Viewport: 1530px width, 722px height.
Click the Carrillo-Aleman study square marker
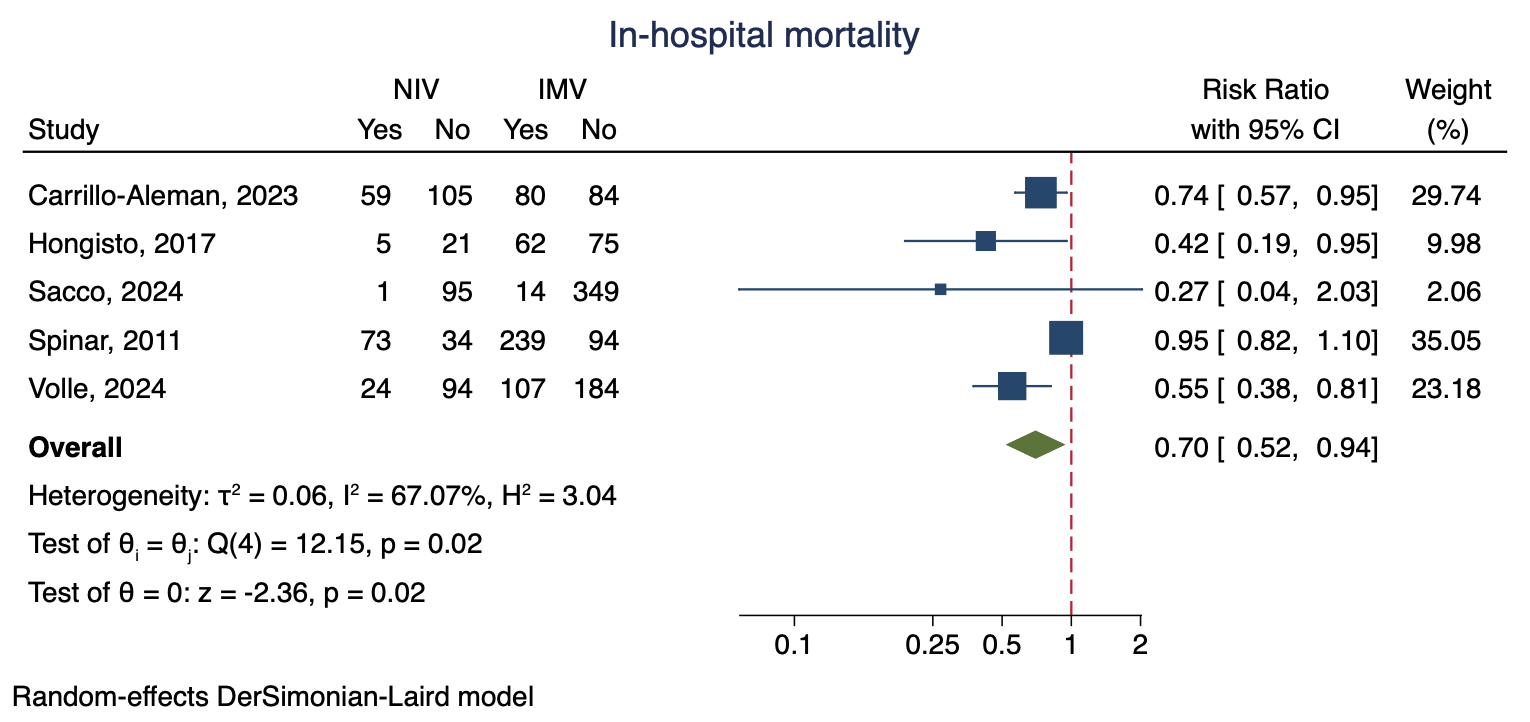pos(1040,193)
